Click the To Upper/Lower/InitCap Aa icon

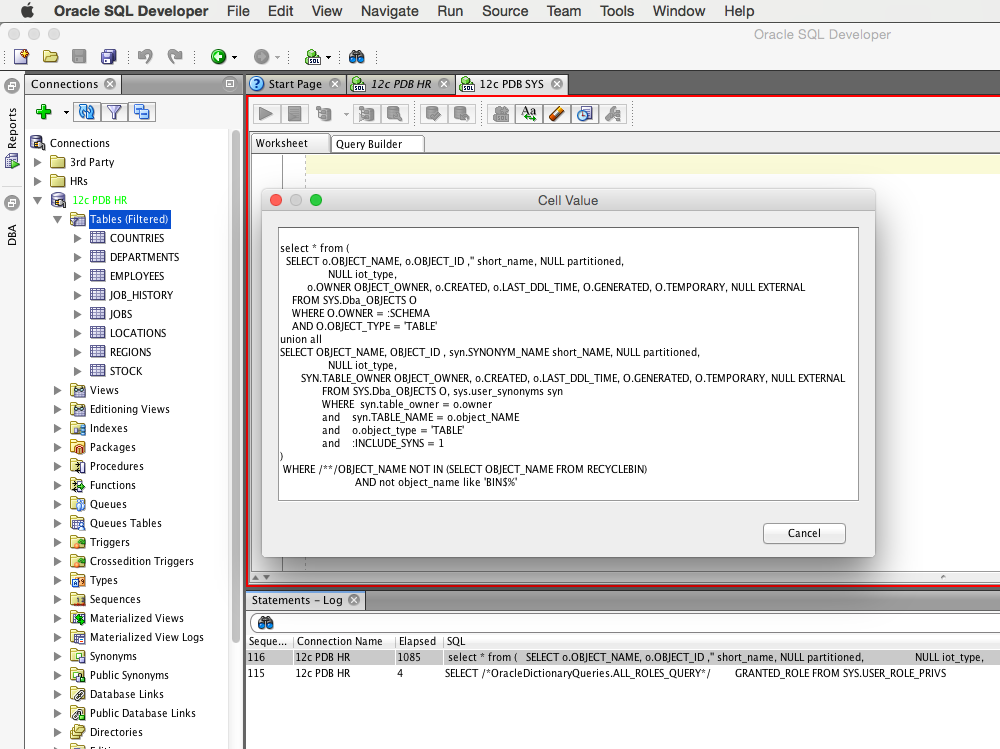click(529, 114)
